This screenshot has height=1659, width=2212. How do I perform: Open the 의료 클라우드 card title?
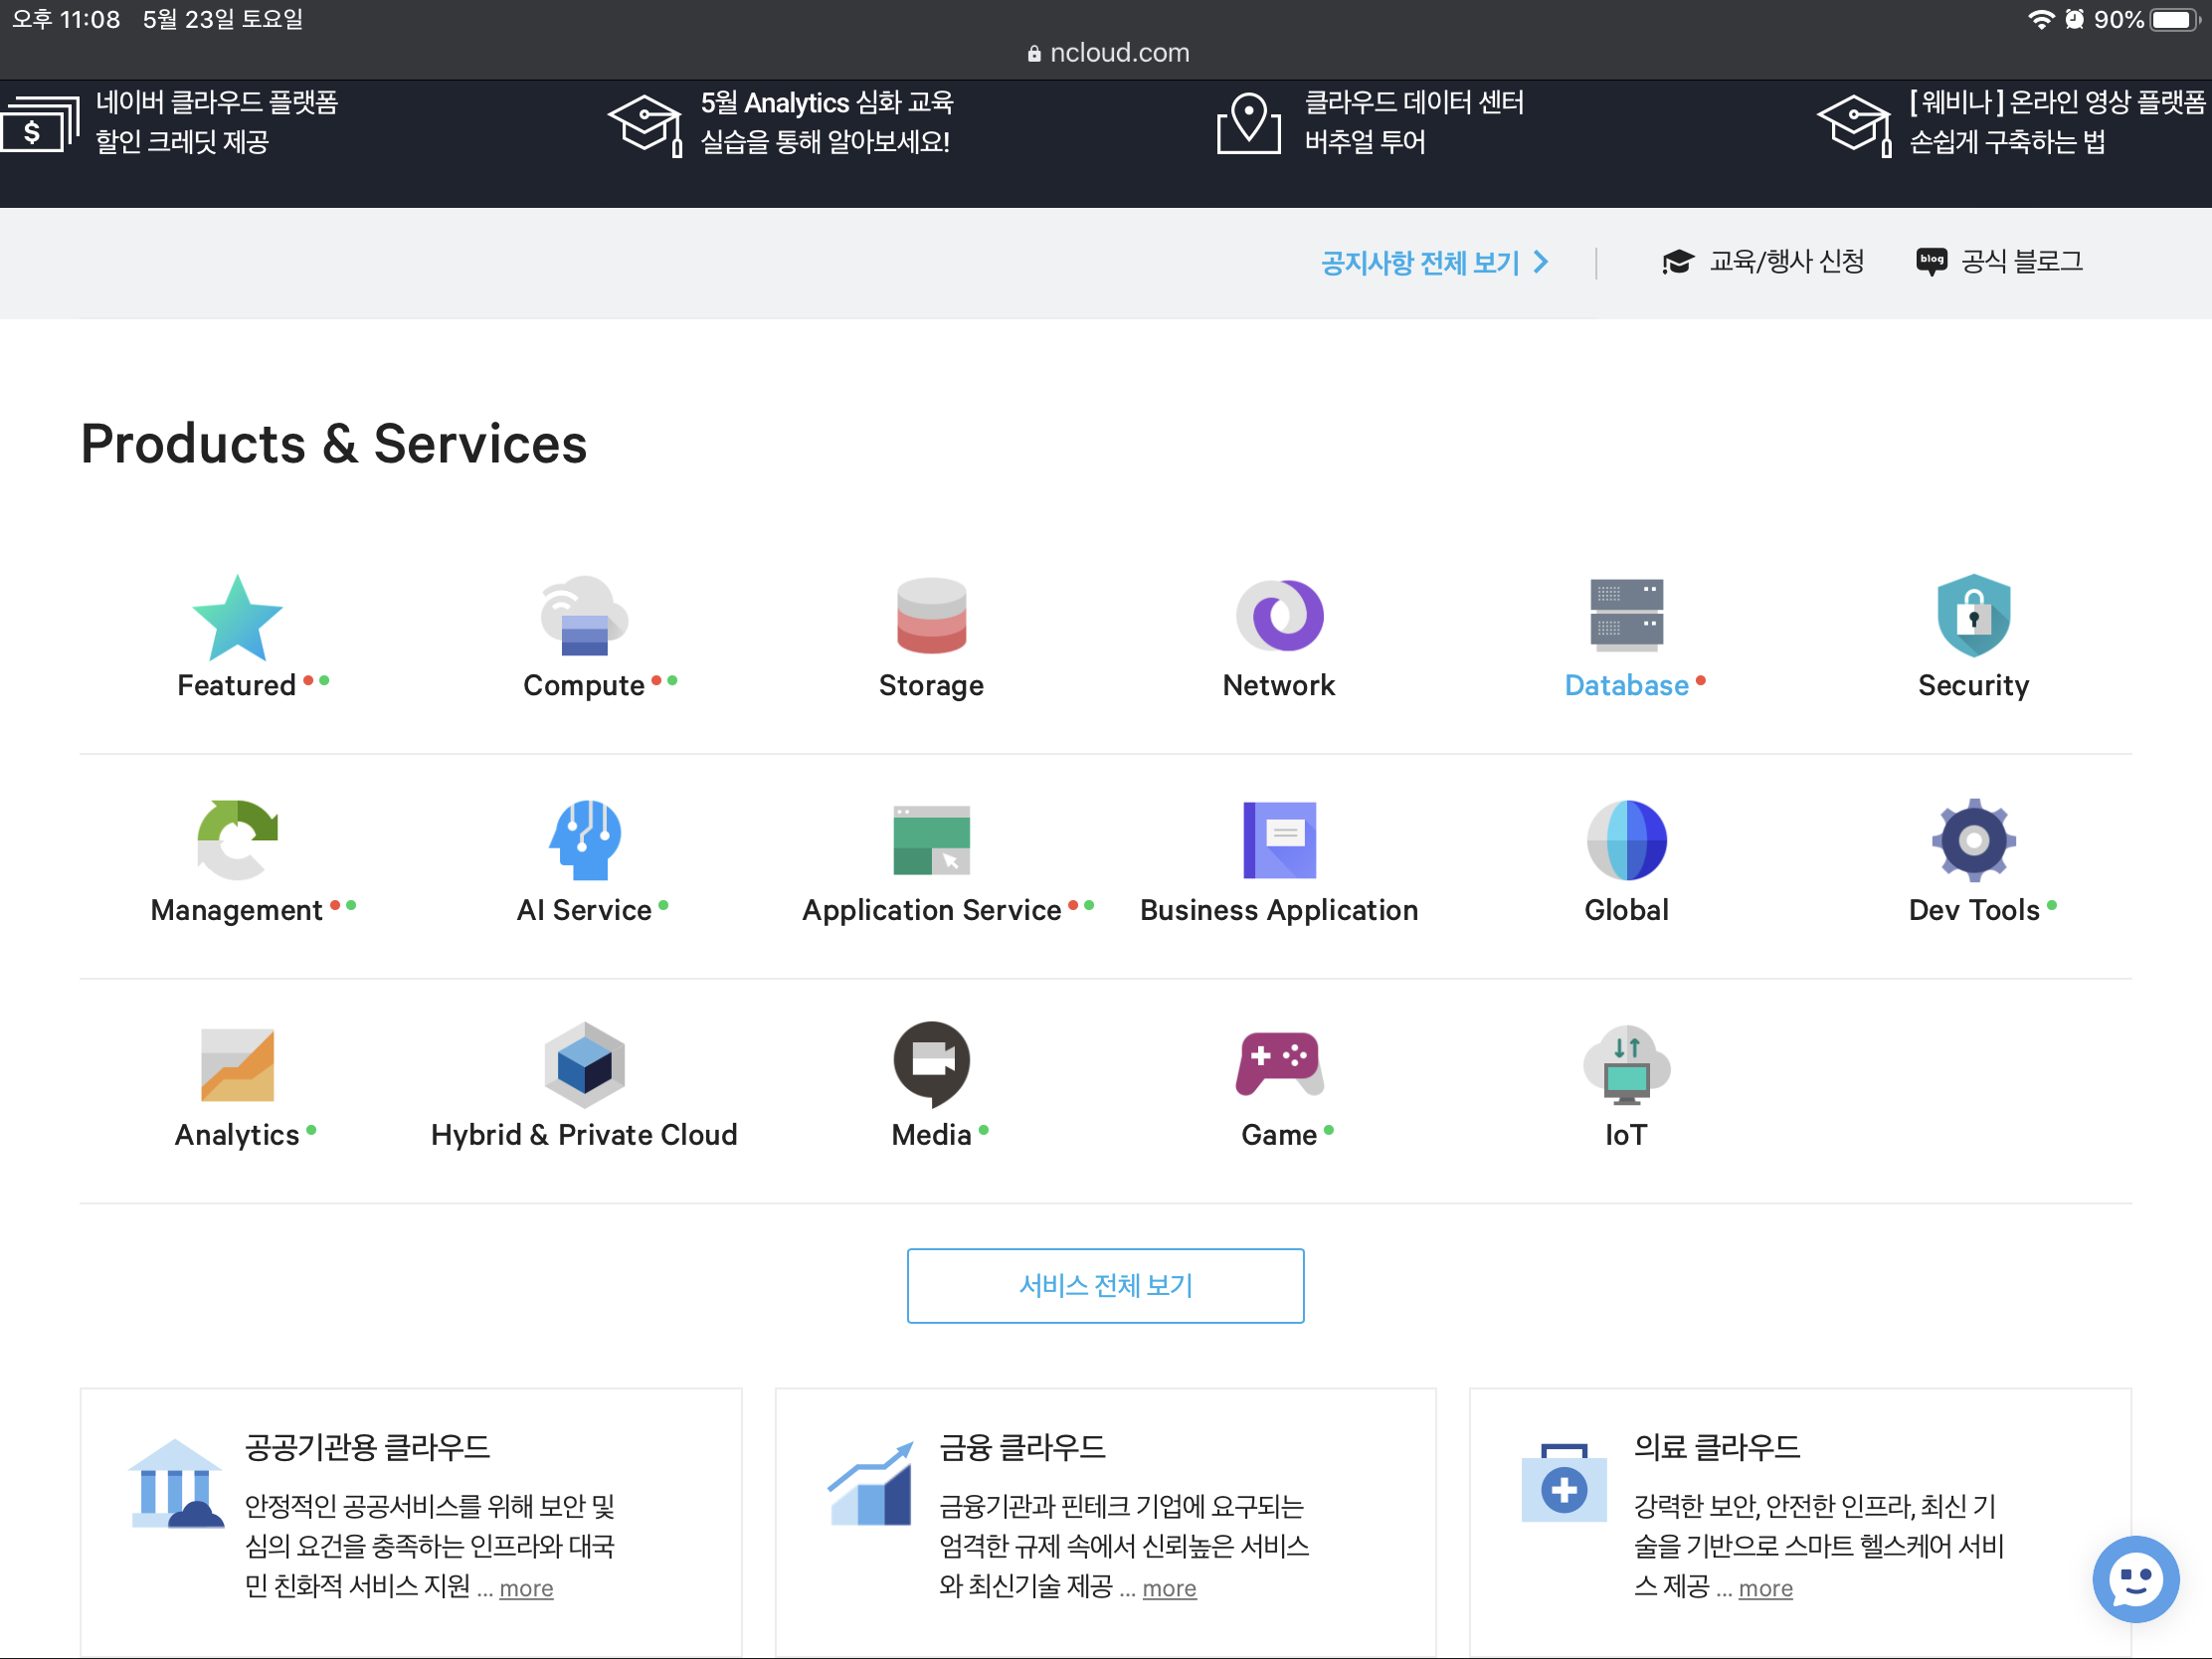[1716, 1447]
